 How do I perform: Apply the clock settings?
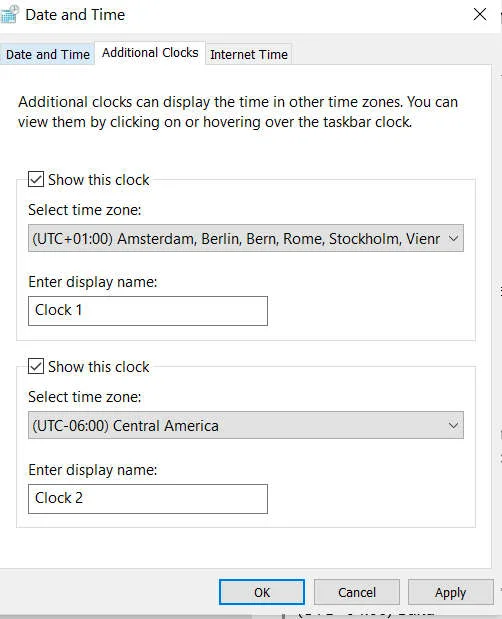[x=451, y=592]
